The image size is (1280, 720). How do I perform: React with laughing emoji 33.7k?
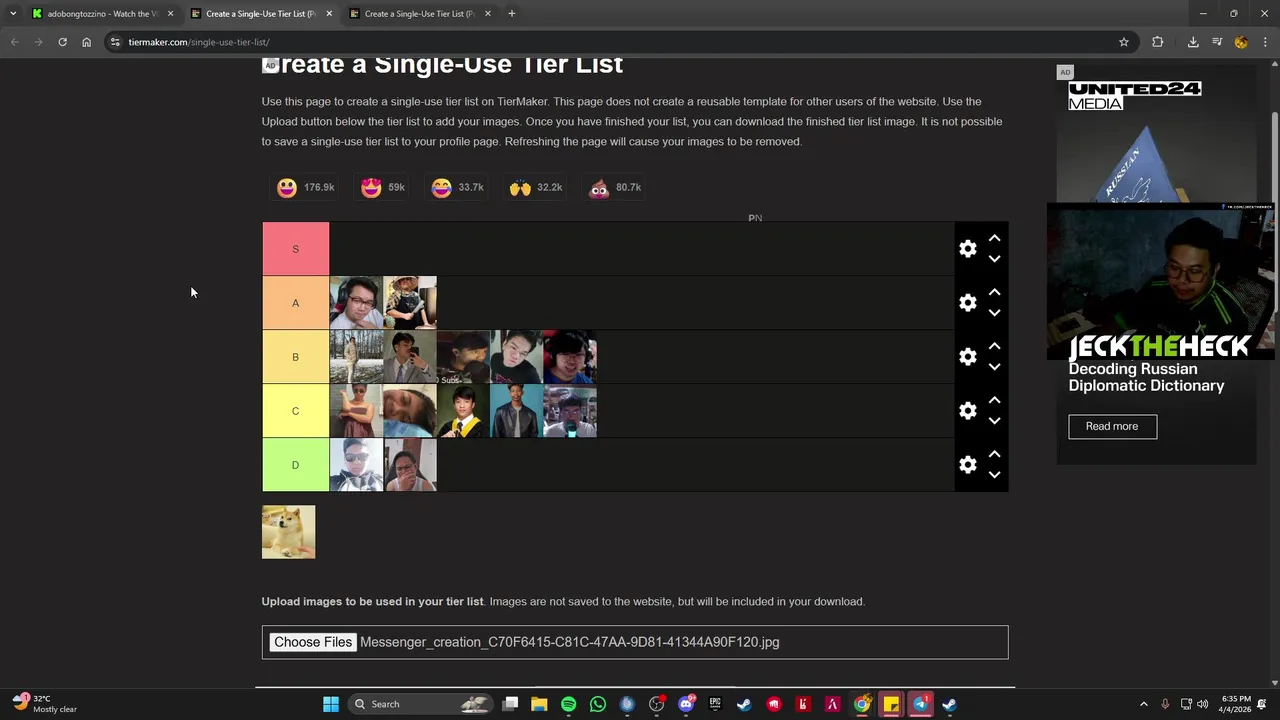[x=457, y=188]
